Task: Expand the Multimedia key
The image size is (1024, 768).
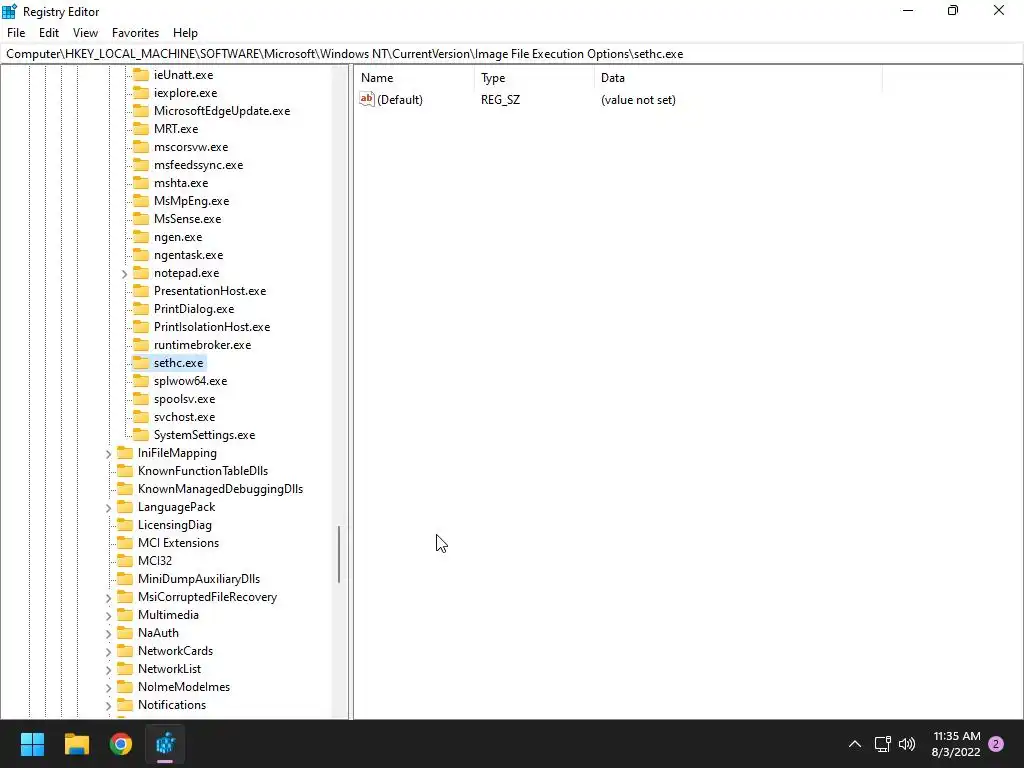Action: click(x=108, y=615)
